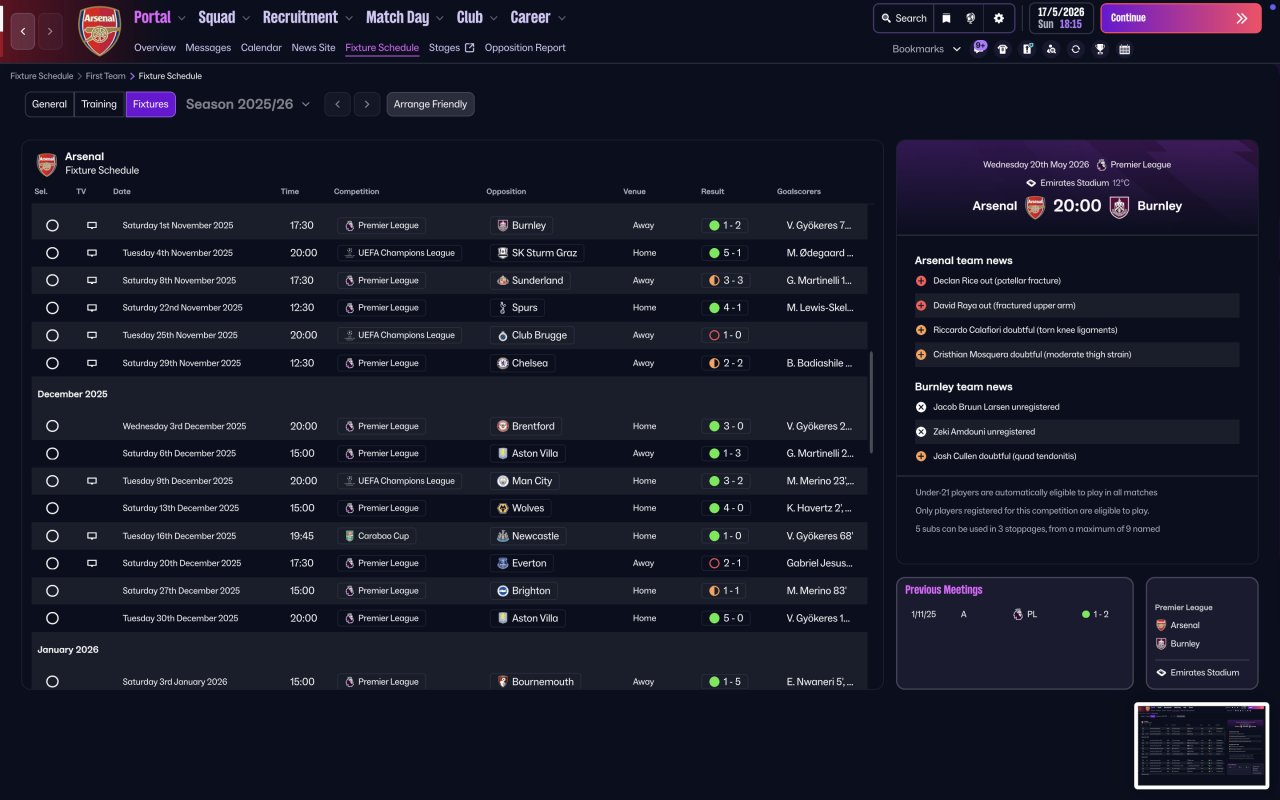Click the Chelsea club badge in the fixture list
The width and height of the screenshot is (1280, 800).
[503, 363]
